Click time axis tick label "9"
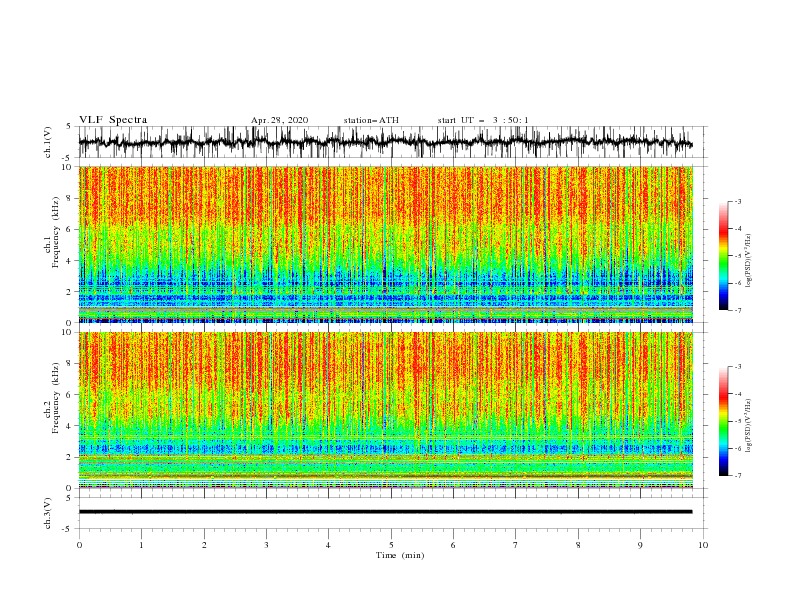792x612 pixels. click(640, 545)
